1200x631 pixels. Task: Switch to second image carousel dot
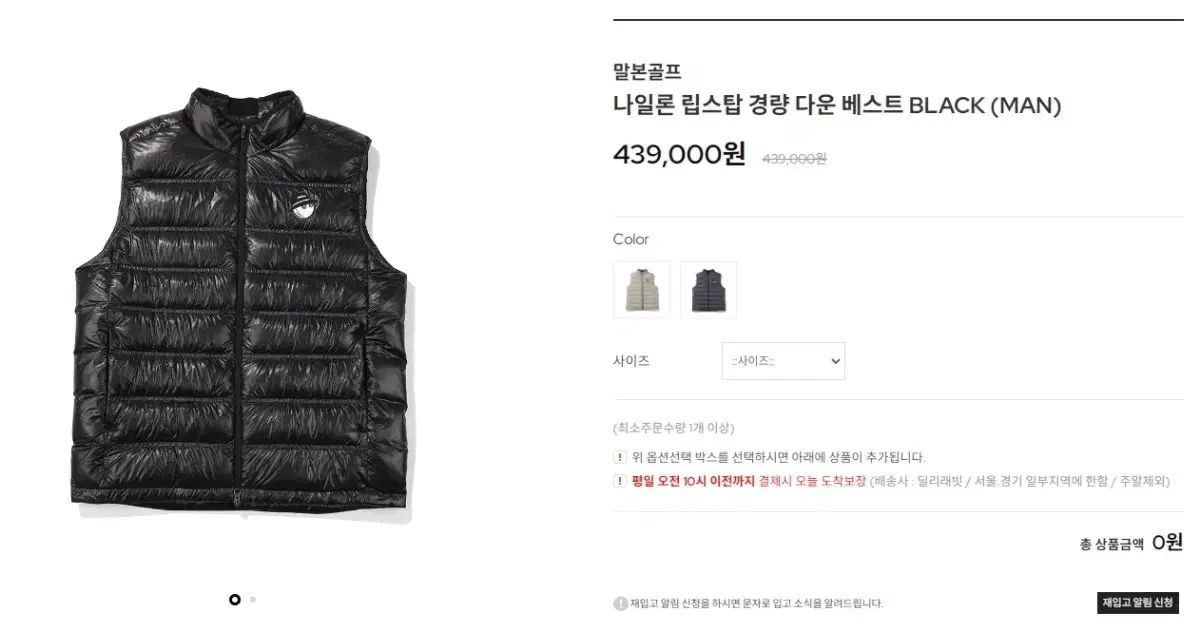[x=253, y=599]
